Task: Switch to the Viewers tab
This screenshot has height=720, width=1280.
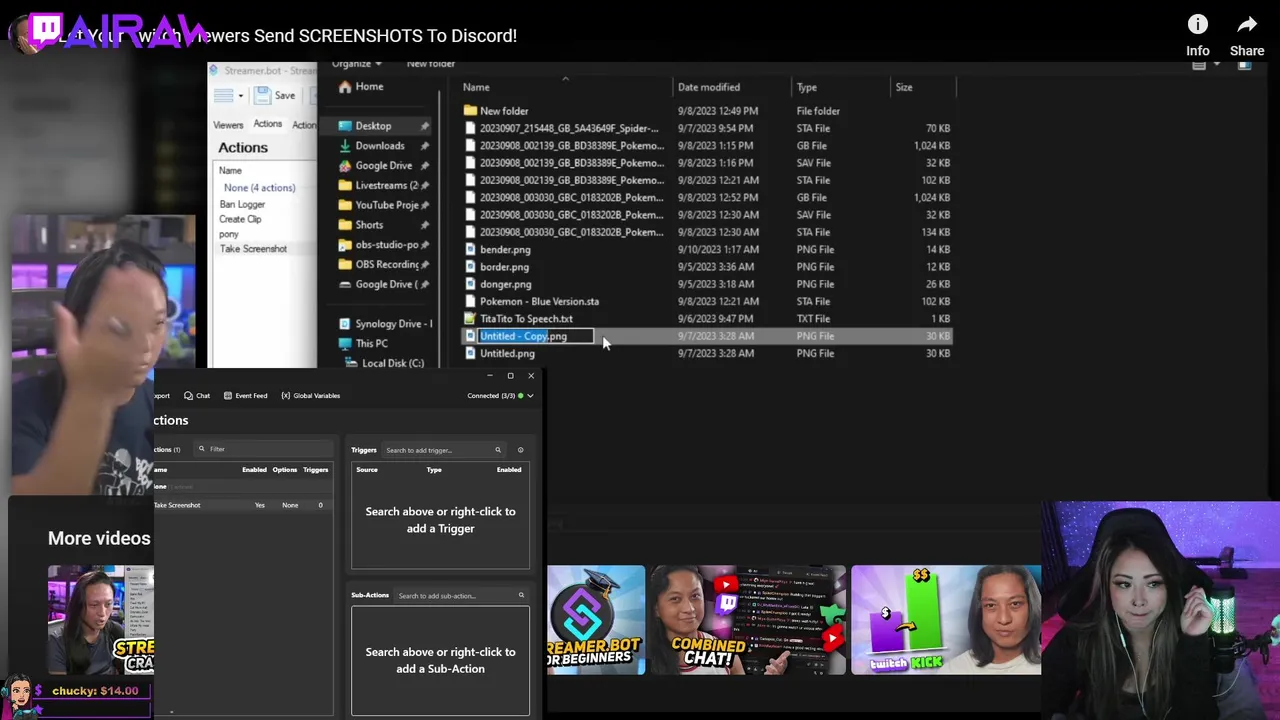Action: point(228,125)
